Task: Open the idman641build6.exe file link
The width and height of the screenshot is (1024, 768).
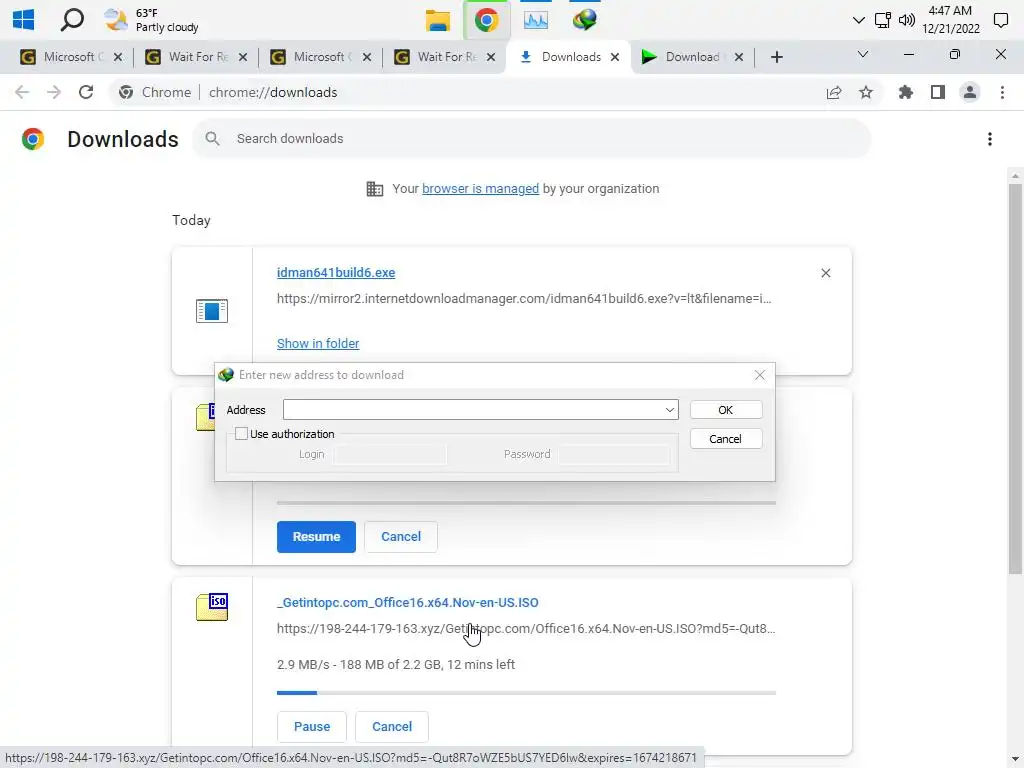Action: [336, 272]
